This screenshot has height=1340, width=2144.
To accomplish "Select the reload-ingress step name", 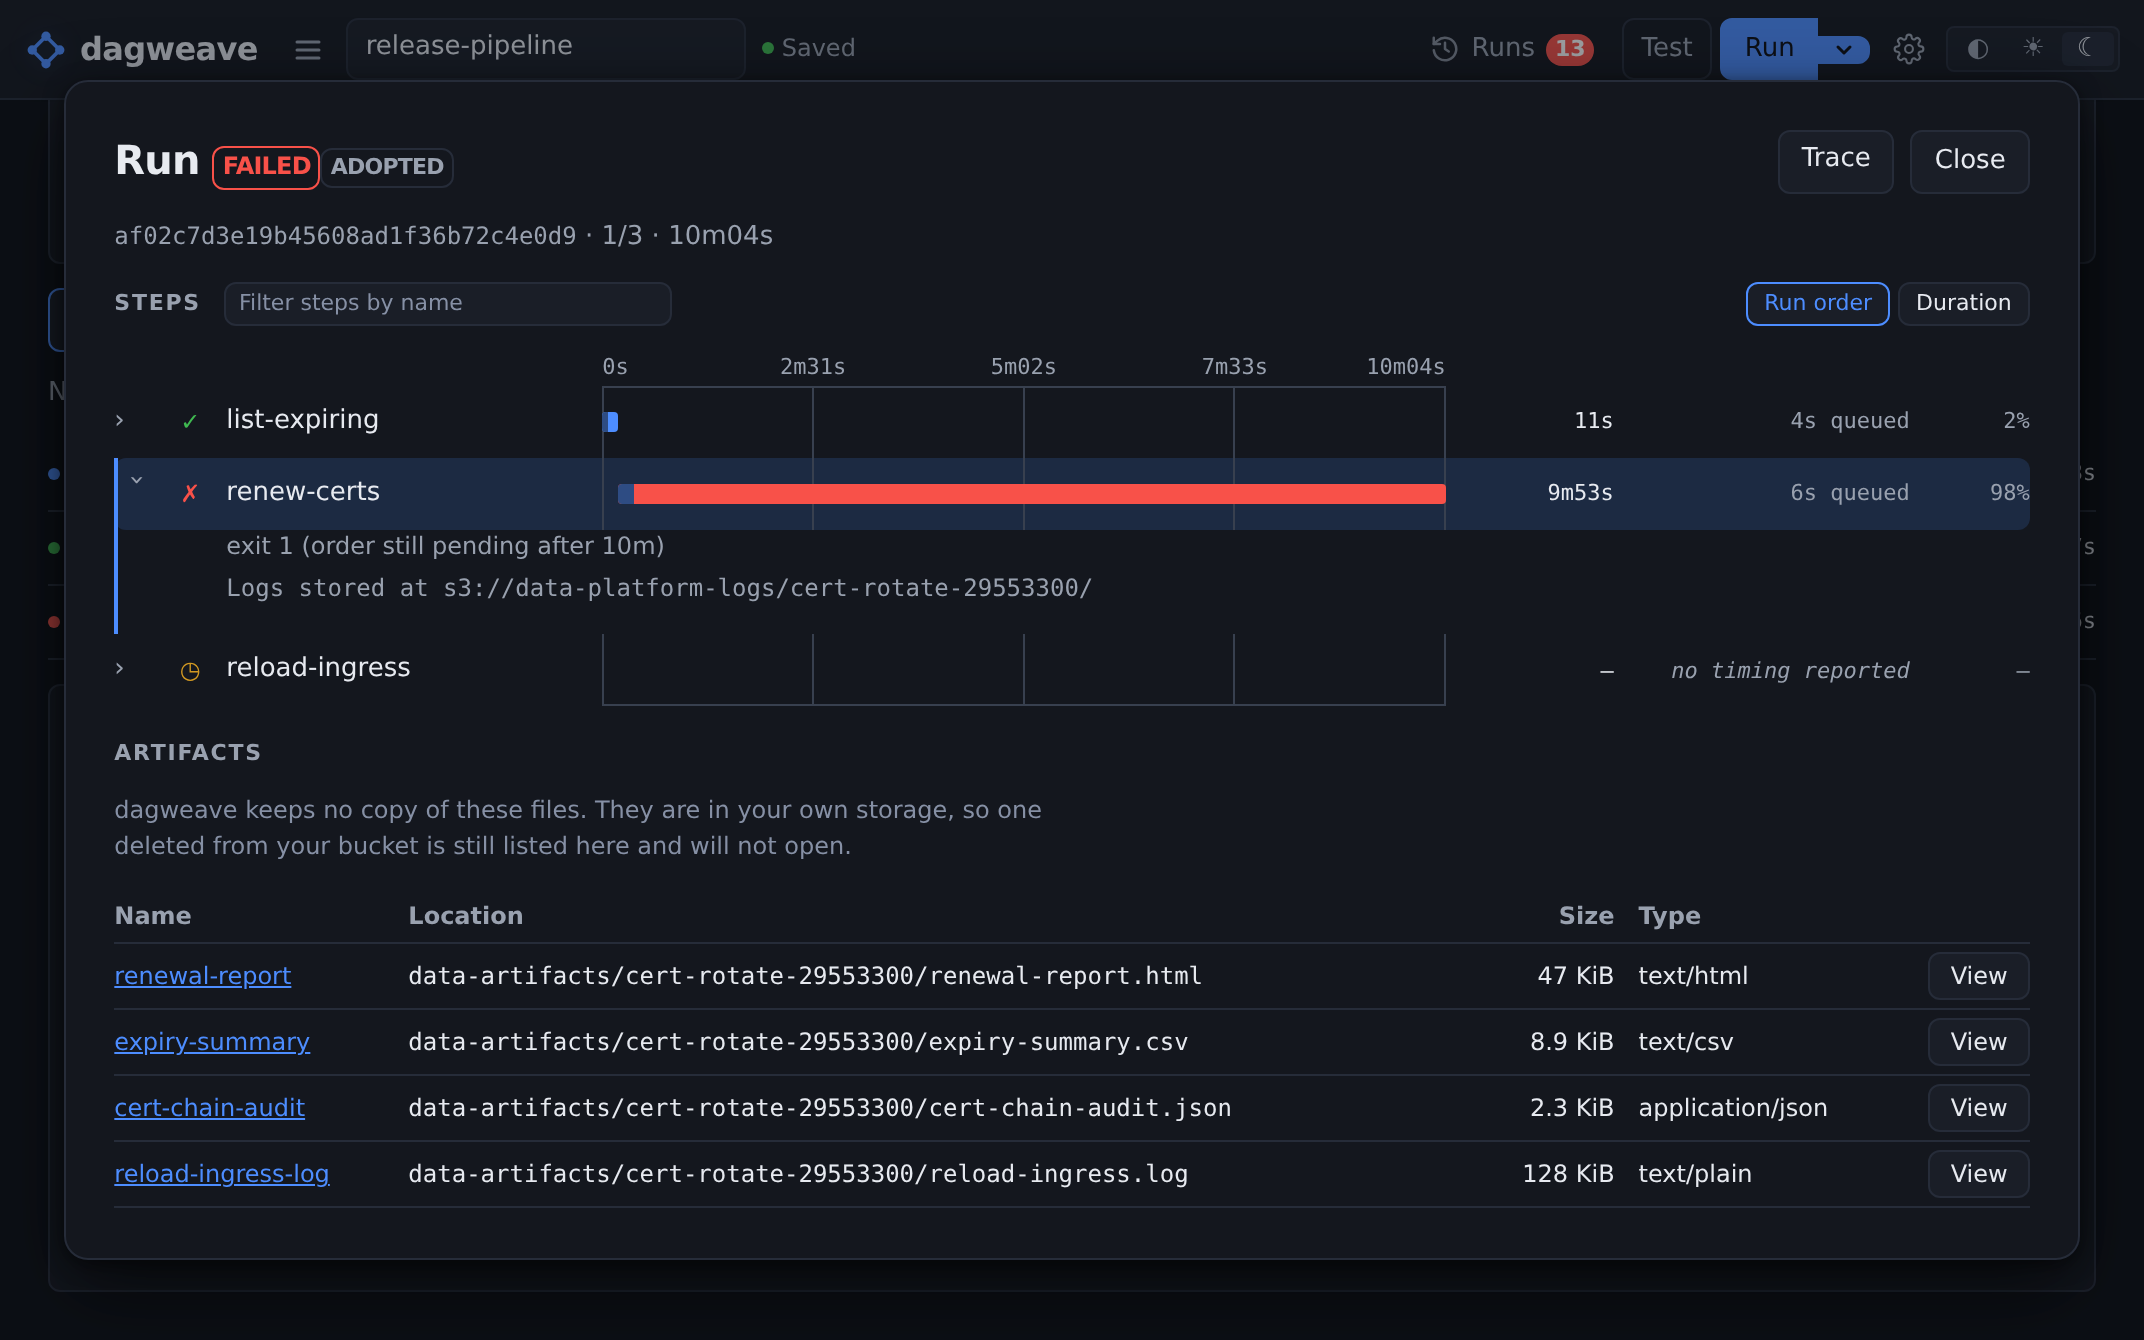I will [x=318, y=668].
